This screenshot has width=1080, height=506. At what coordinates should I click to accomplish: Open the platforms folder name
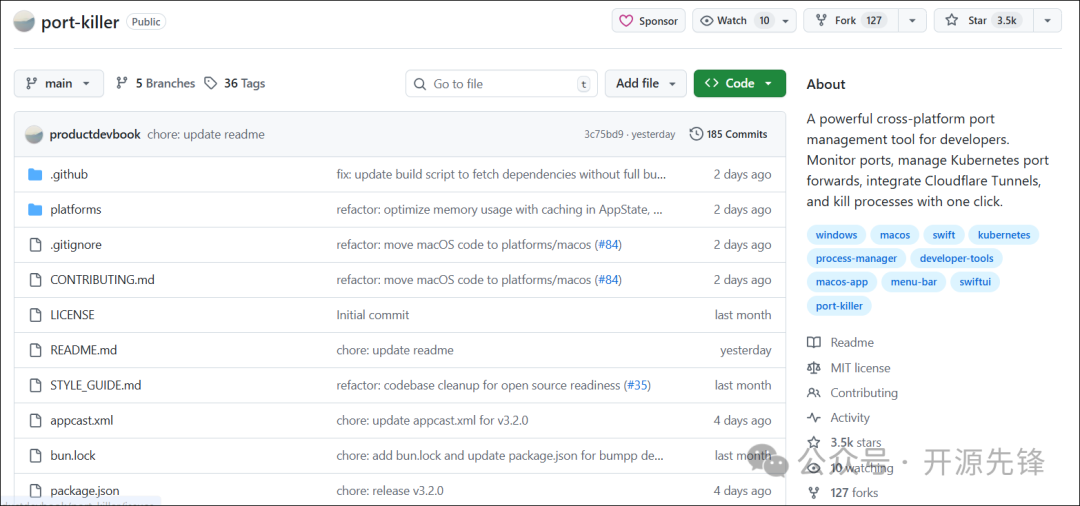pos(76,209)
